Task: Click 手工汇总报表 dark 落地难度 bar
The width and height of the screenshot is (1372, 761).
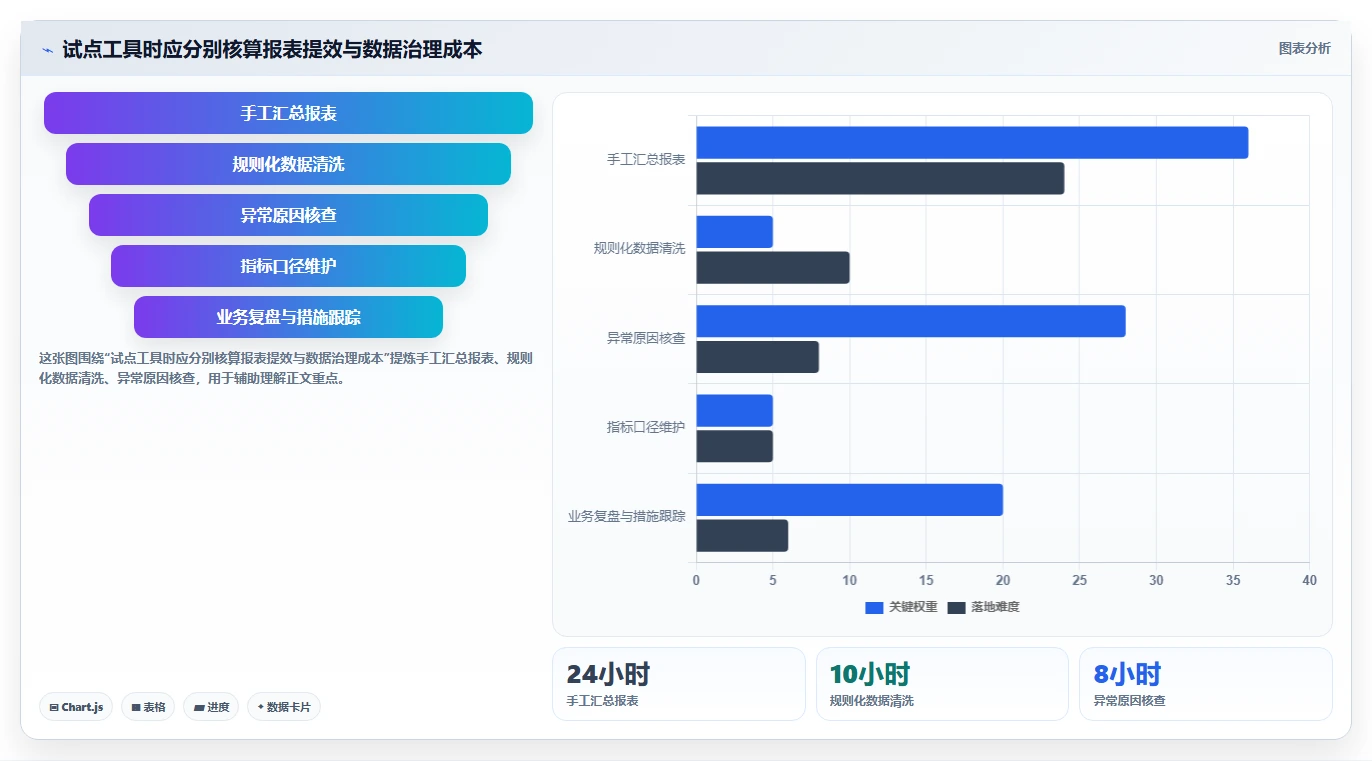Action: 880,178
